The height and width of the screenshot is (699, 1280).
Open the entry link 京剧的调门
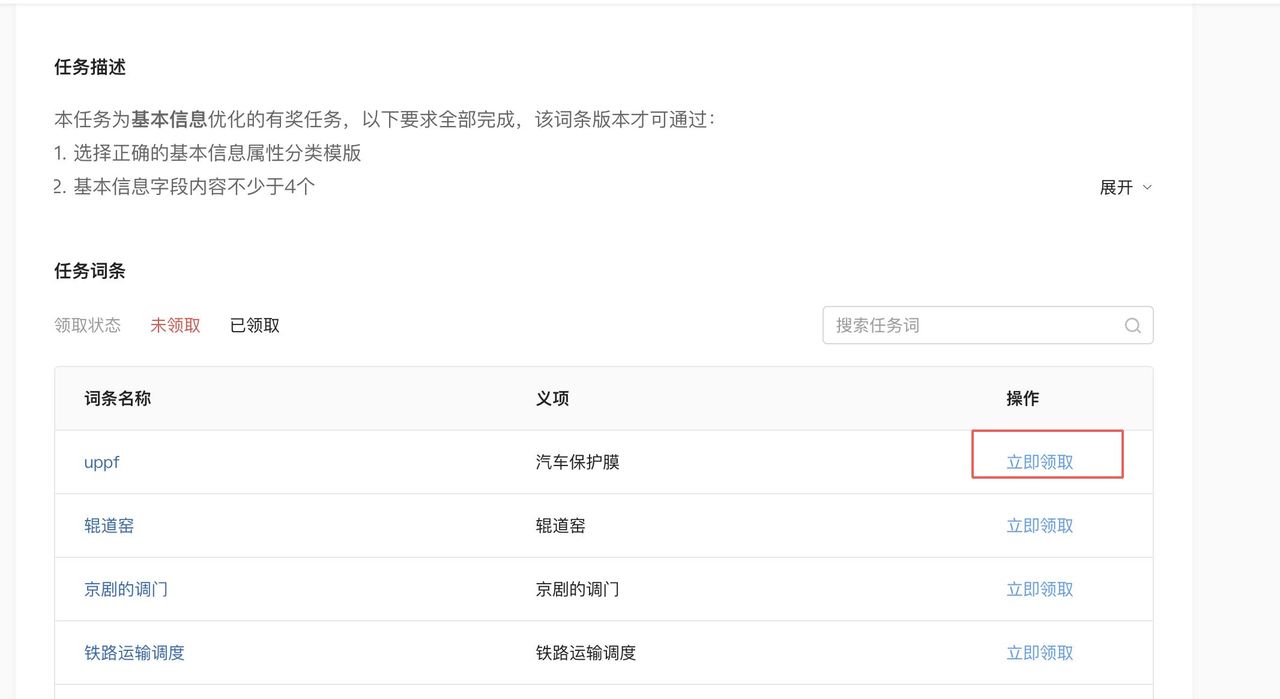point(125,589)
